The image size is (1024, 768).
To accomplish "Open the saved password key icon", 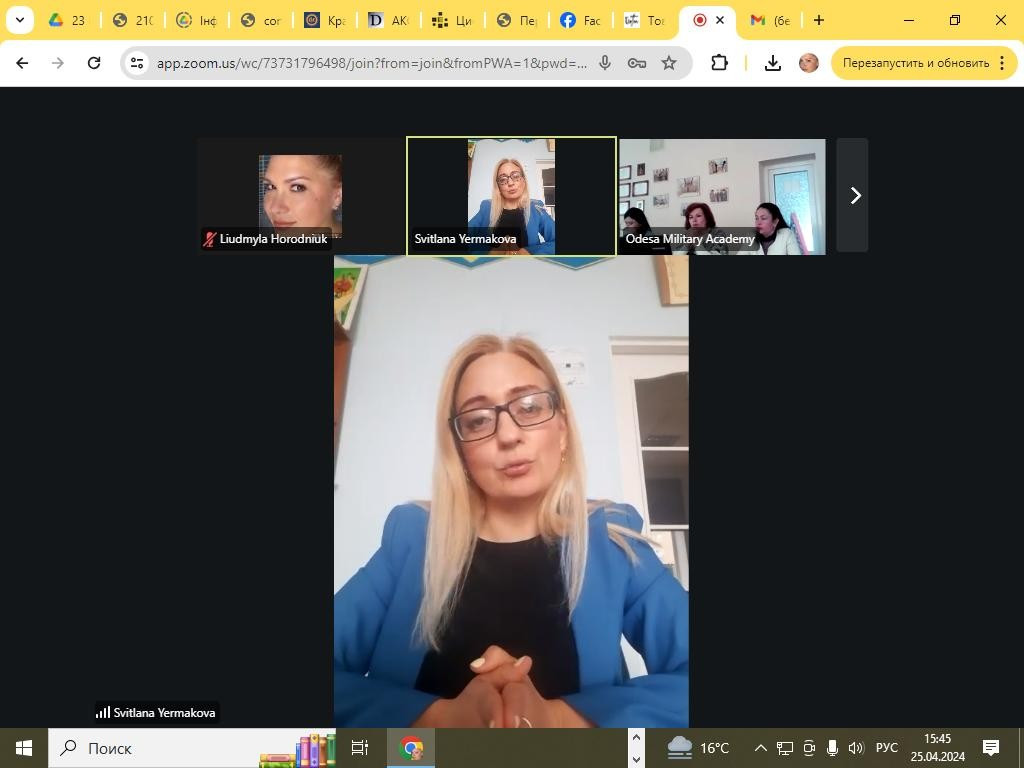I will 637,63.
